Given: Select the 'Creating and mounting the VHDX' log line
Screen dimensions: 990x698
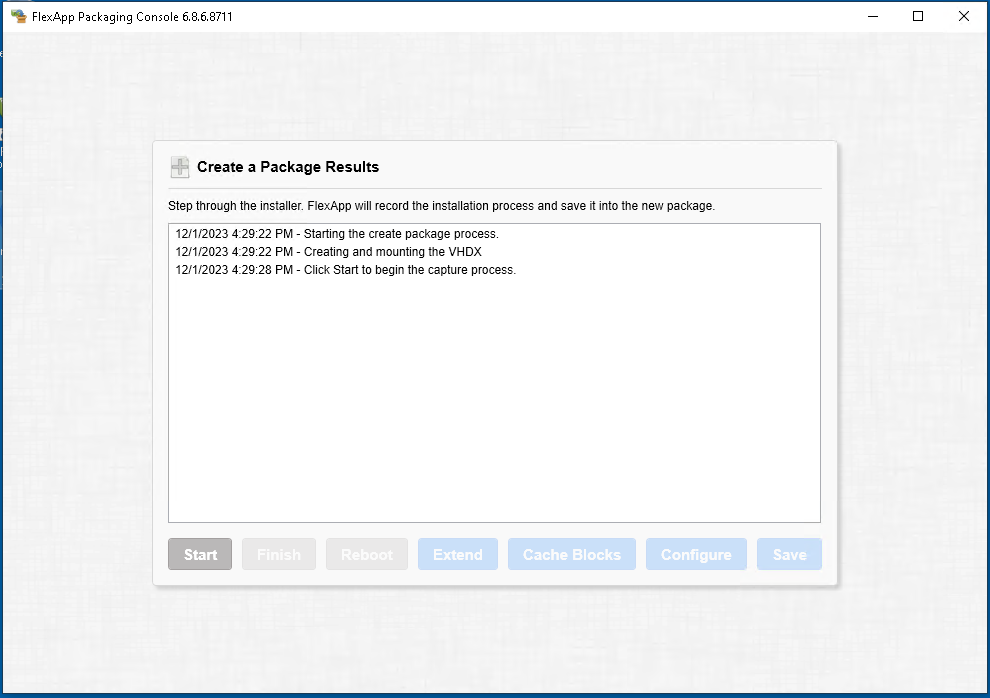Looking at the screenshot, I should [328, 252].
